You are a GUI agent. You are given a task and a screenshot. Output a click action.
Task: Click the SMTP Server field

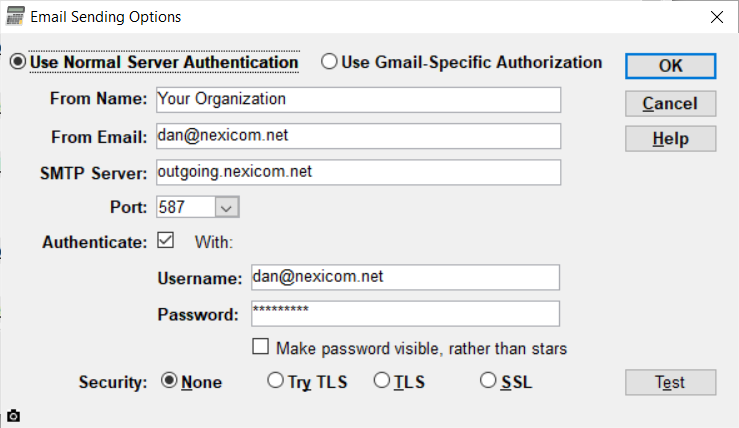pyautogui.click(x=359, y=172)
